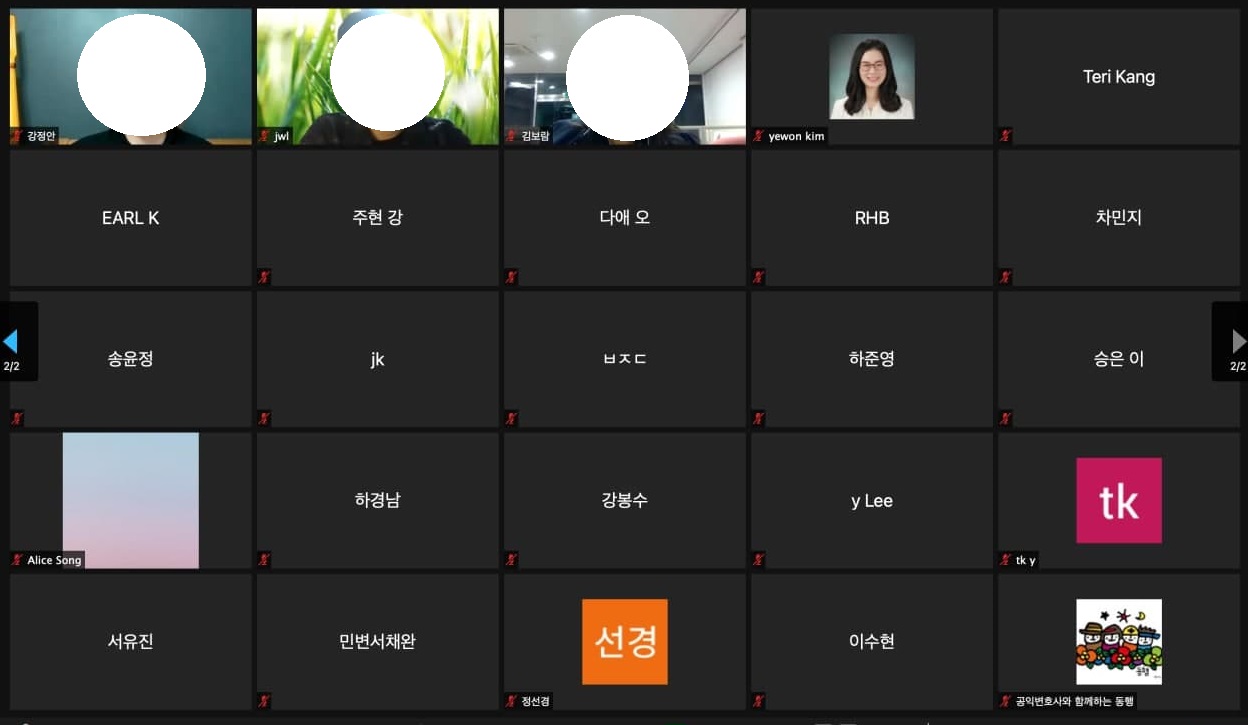Select the 민변서채완 participant tile
Screen dimensions: 1248x725
pos(377,641)
